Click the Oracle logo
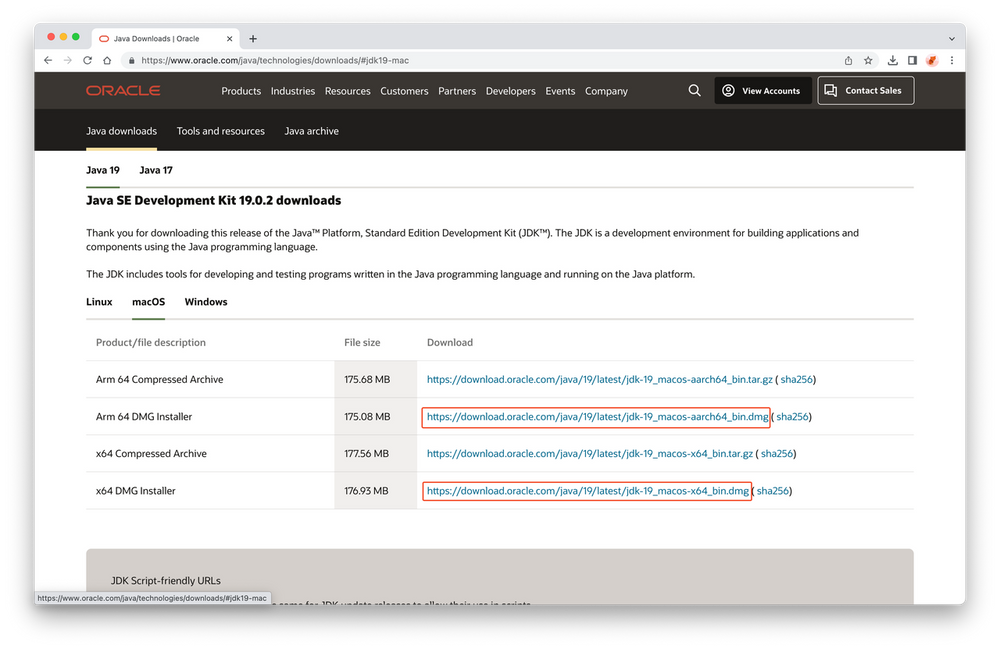 pyautogui.click(x=123, y=91)
